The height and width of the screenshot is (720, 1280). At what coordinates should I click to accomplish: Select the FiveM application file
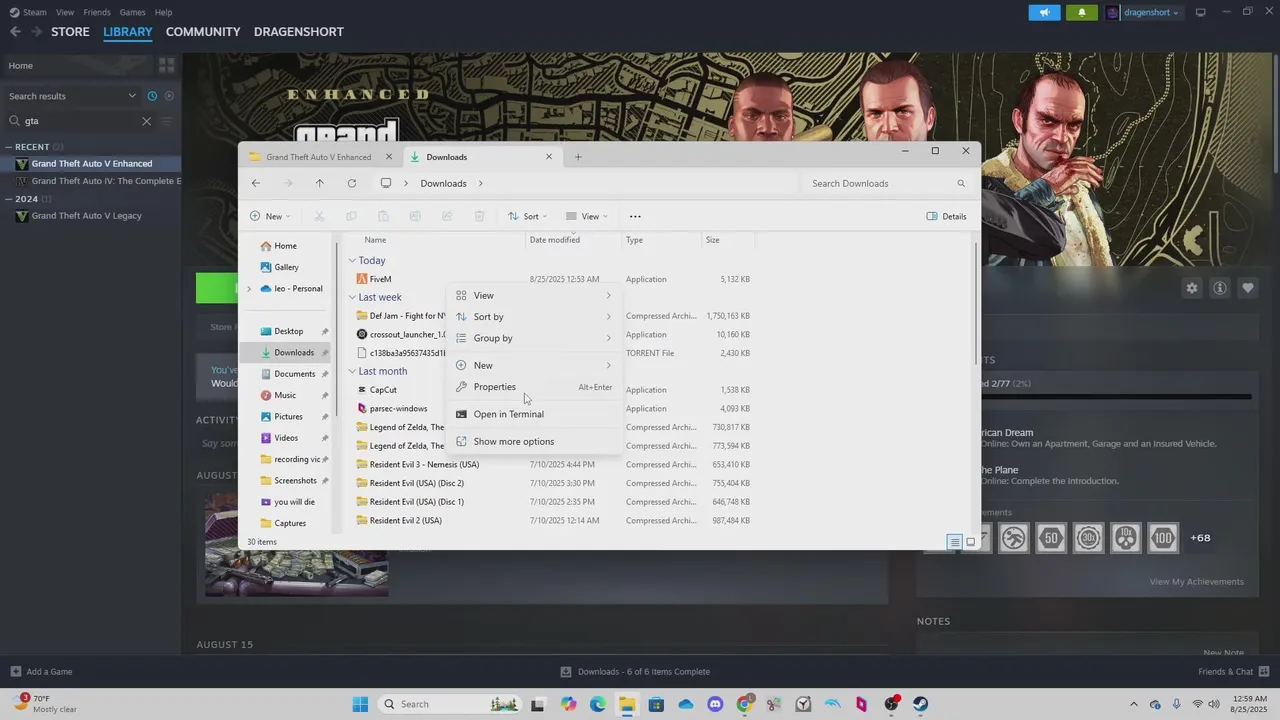click(x=380, y=279)
